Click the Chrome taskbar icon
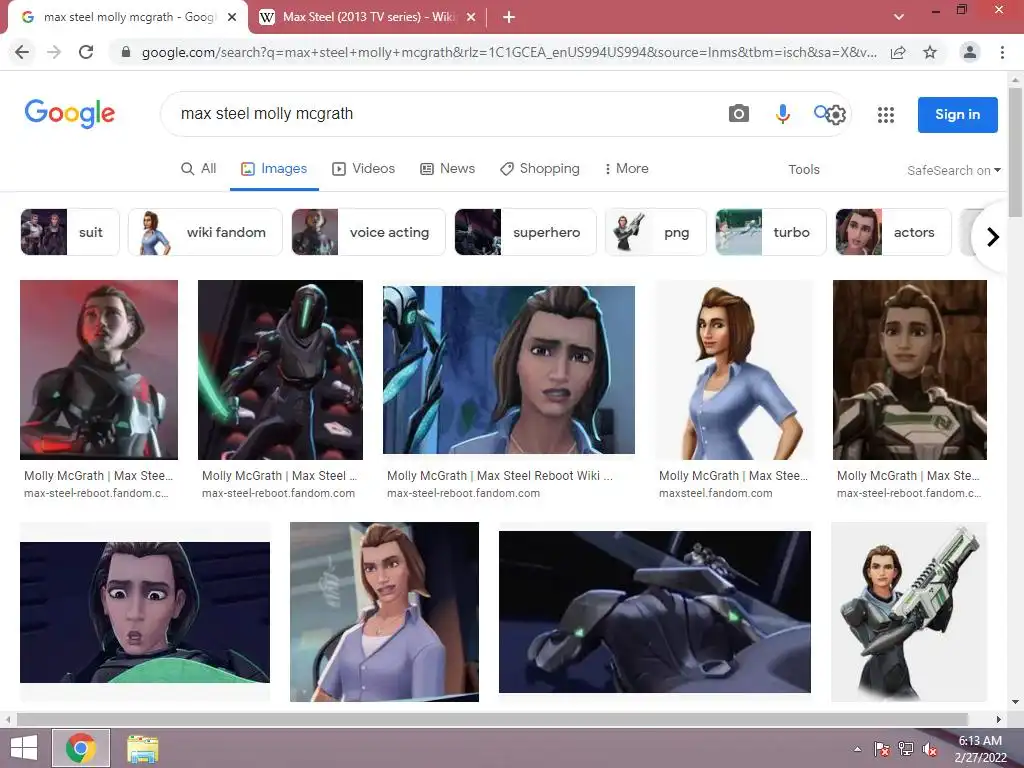 click(81, 748)
